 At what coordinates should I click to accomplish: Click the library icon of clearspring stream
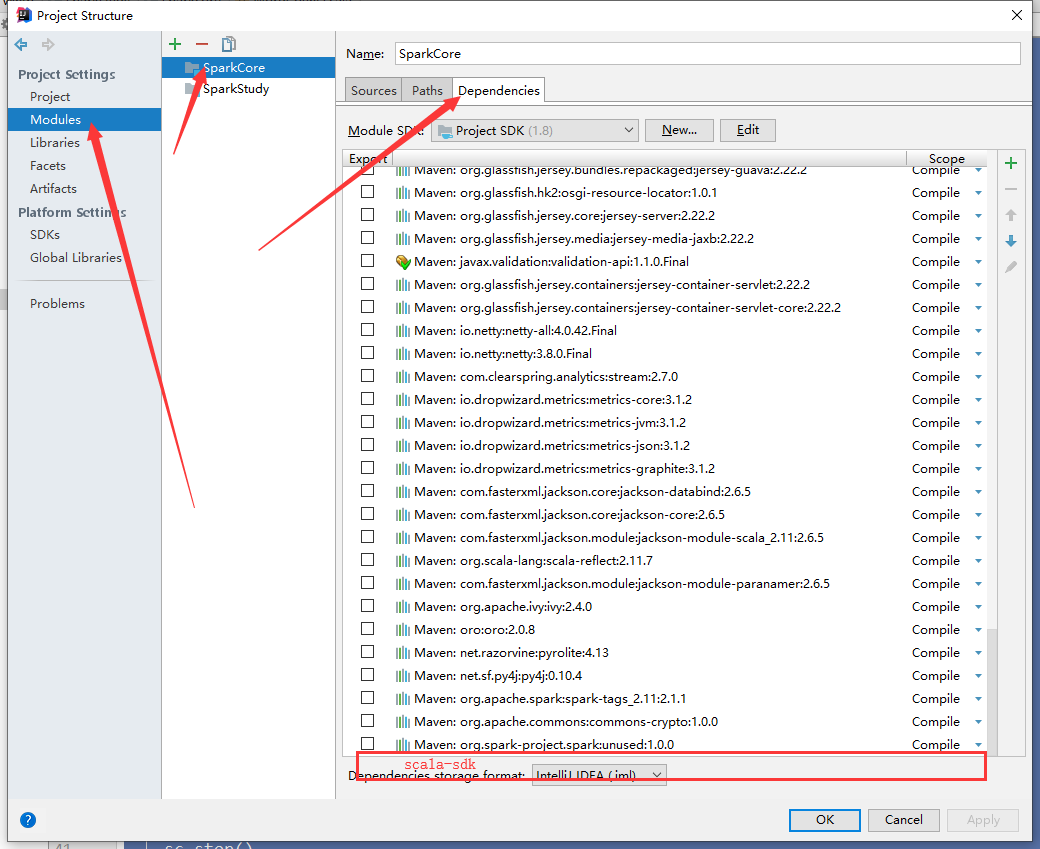tap(403, 377)
